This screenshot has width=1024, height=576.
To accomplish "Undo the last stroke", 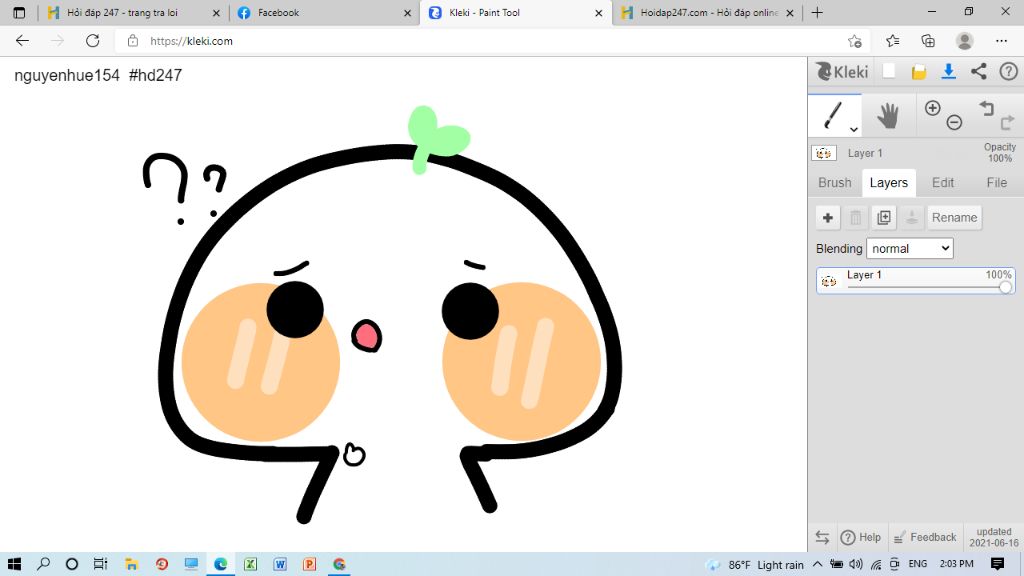I will point(986,108).
